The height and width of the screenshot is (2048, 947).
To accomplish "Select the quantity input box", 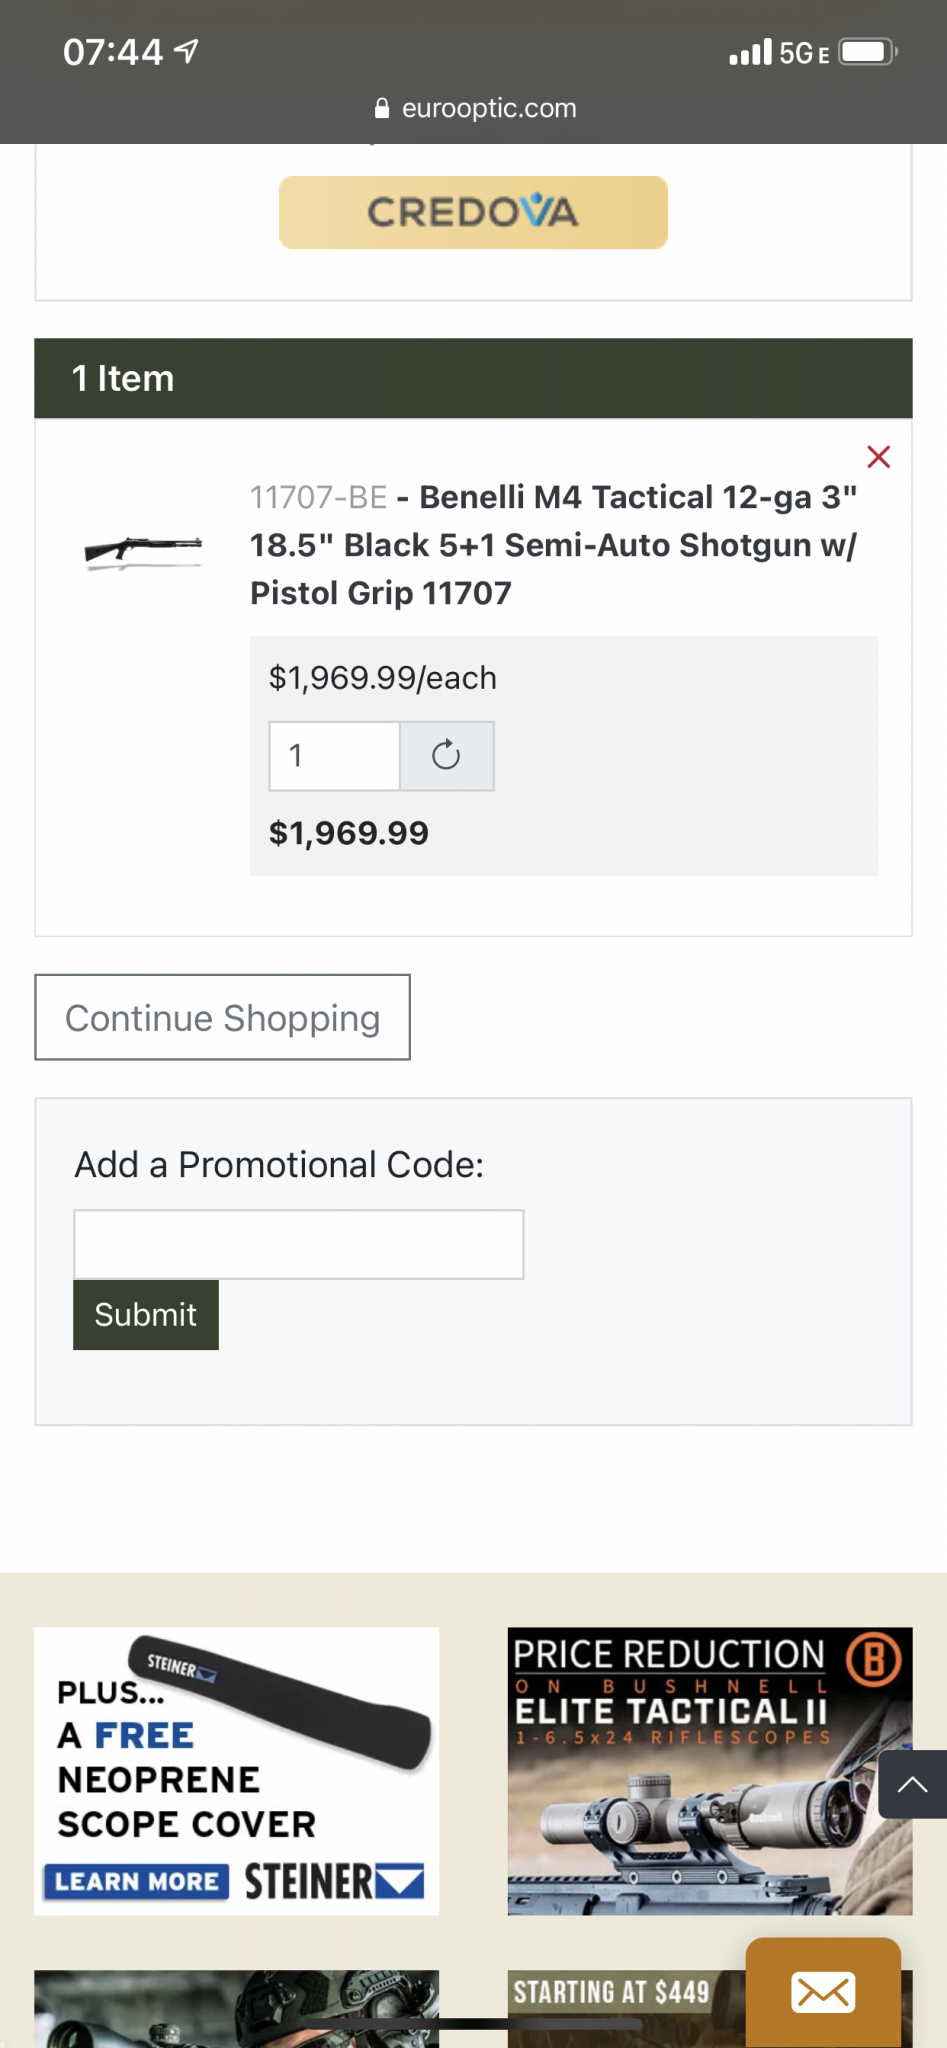I will tap(334, 755).
